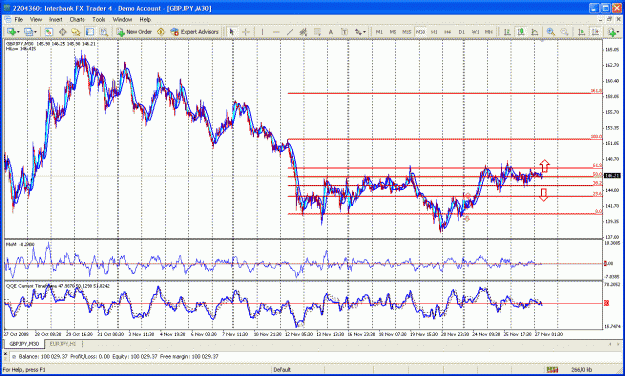Toggle chart Auto Scroll
The height and width of the screenshot is (376, 625).
[x=582, y=31]
